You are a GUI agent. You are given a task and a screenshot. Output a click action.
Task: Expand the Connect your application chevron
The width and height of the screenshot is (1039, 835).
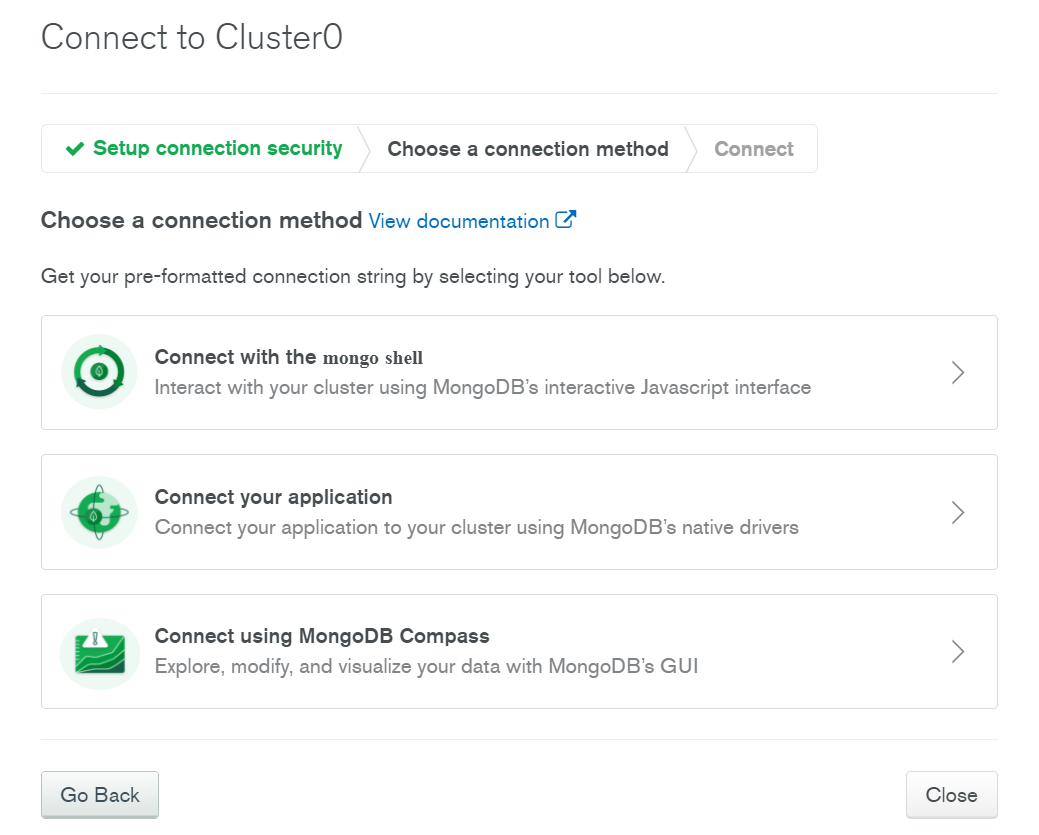pyautogui.click(x=957, y=513)
